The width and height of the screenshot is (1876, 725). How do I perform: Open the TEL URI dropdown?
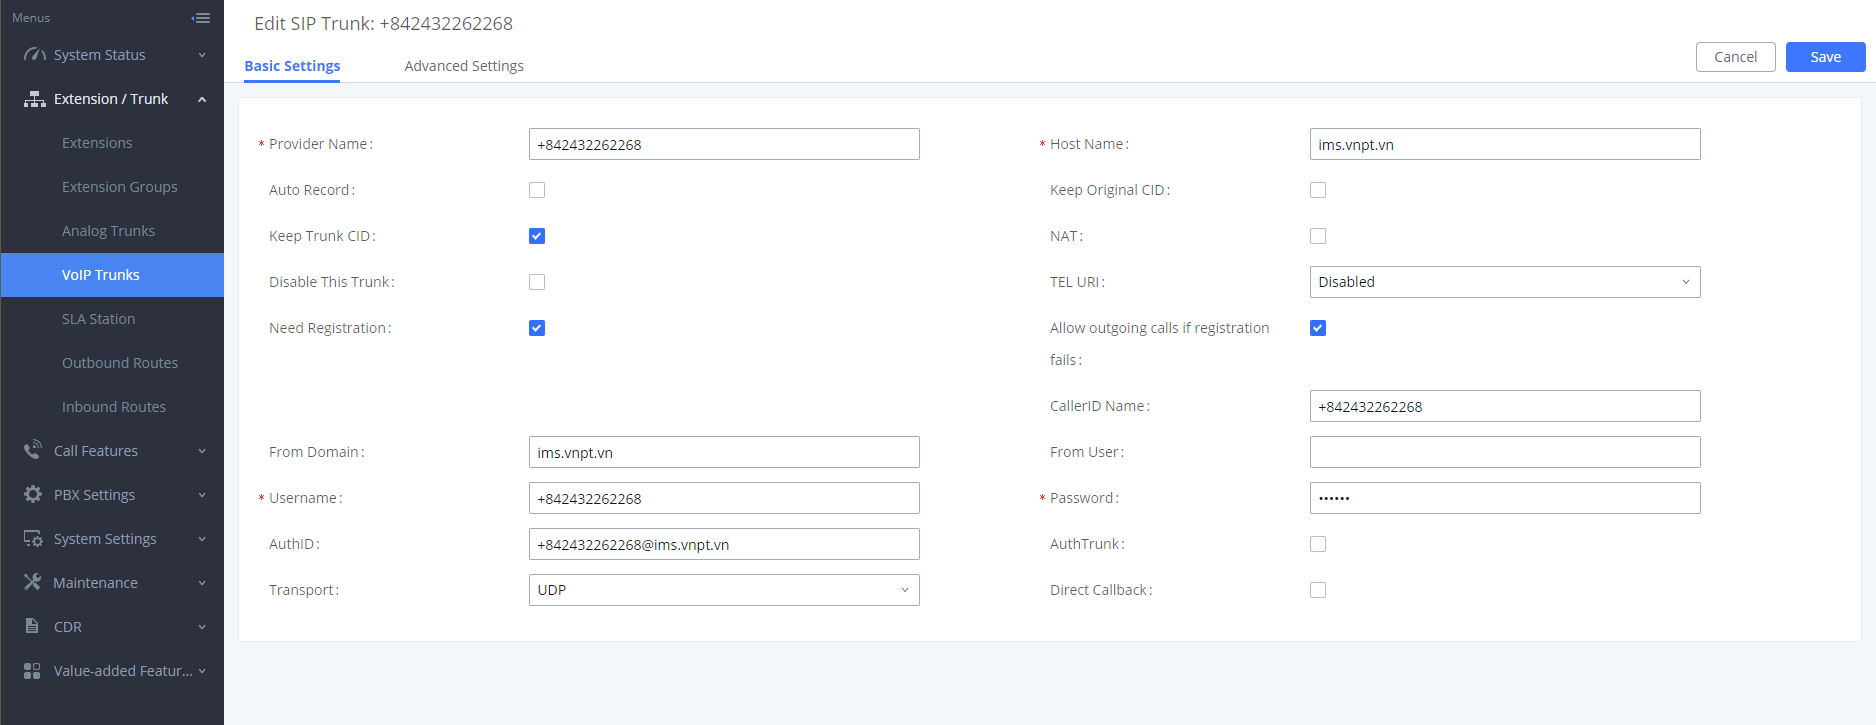click(x=1505, y=282)
